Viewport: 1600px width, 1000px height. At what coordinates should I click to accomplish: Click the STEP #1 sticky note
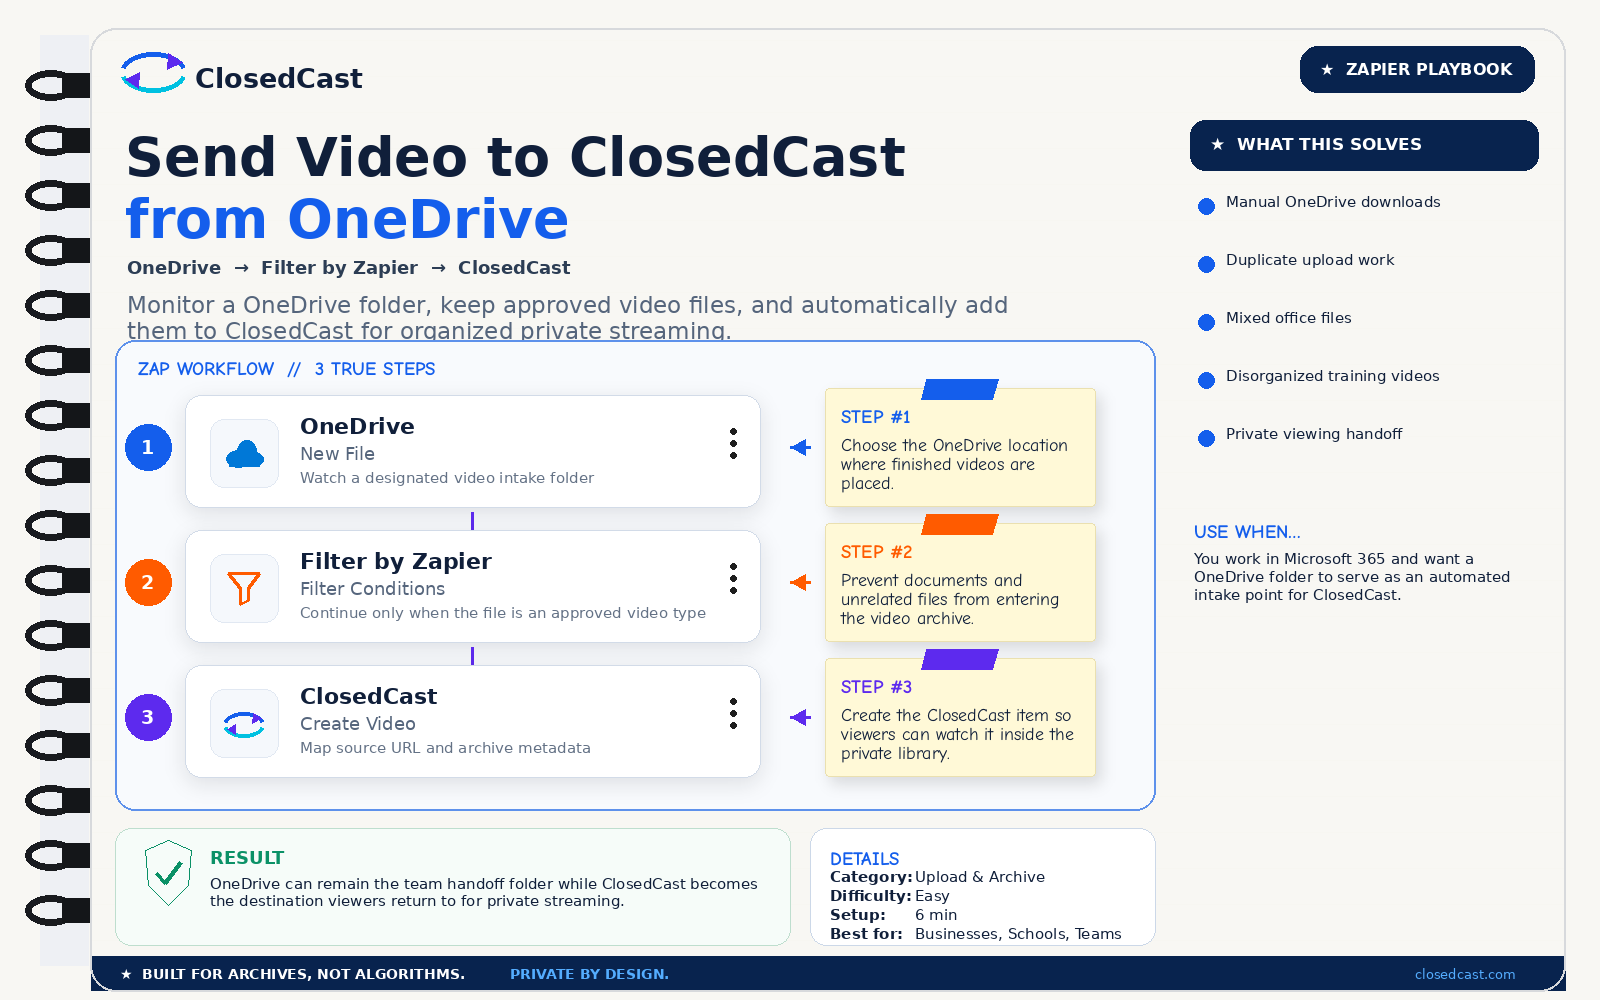point(960,447)
